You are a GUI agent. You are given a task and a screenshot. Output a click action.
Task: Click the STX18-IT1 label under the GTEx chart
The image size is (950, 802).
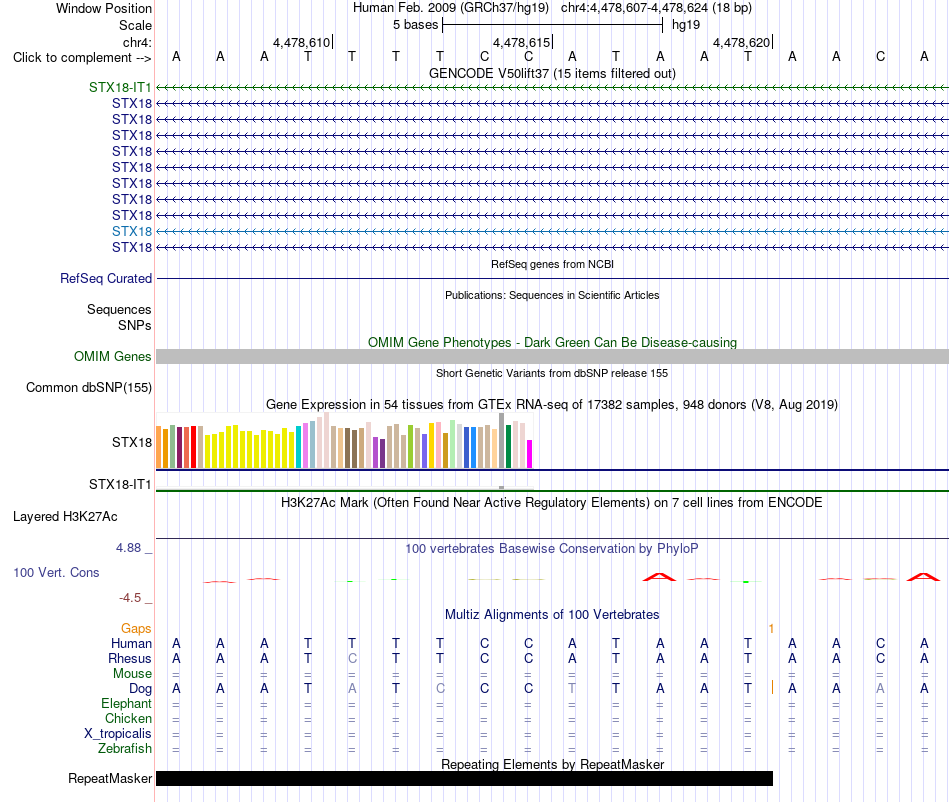click(x=120, y=485)
